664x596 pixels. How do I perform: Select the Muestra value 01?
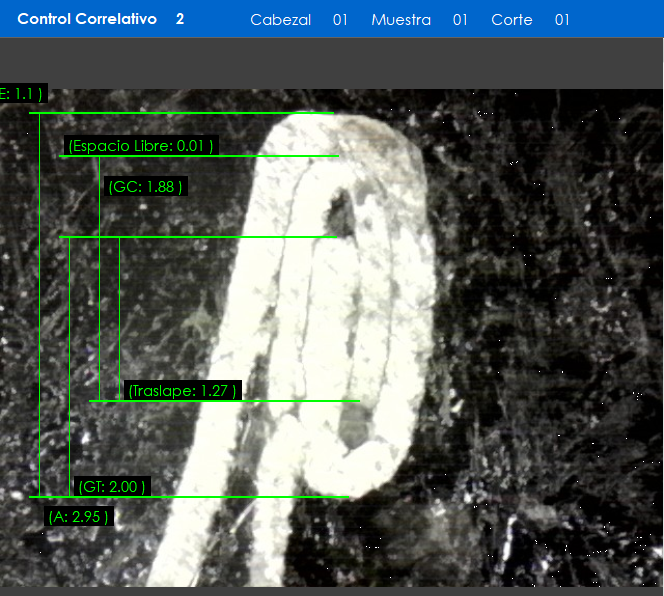tap(460, 20)
